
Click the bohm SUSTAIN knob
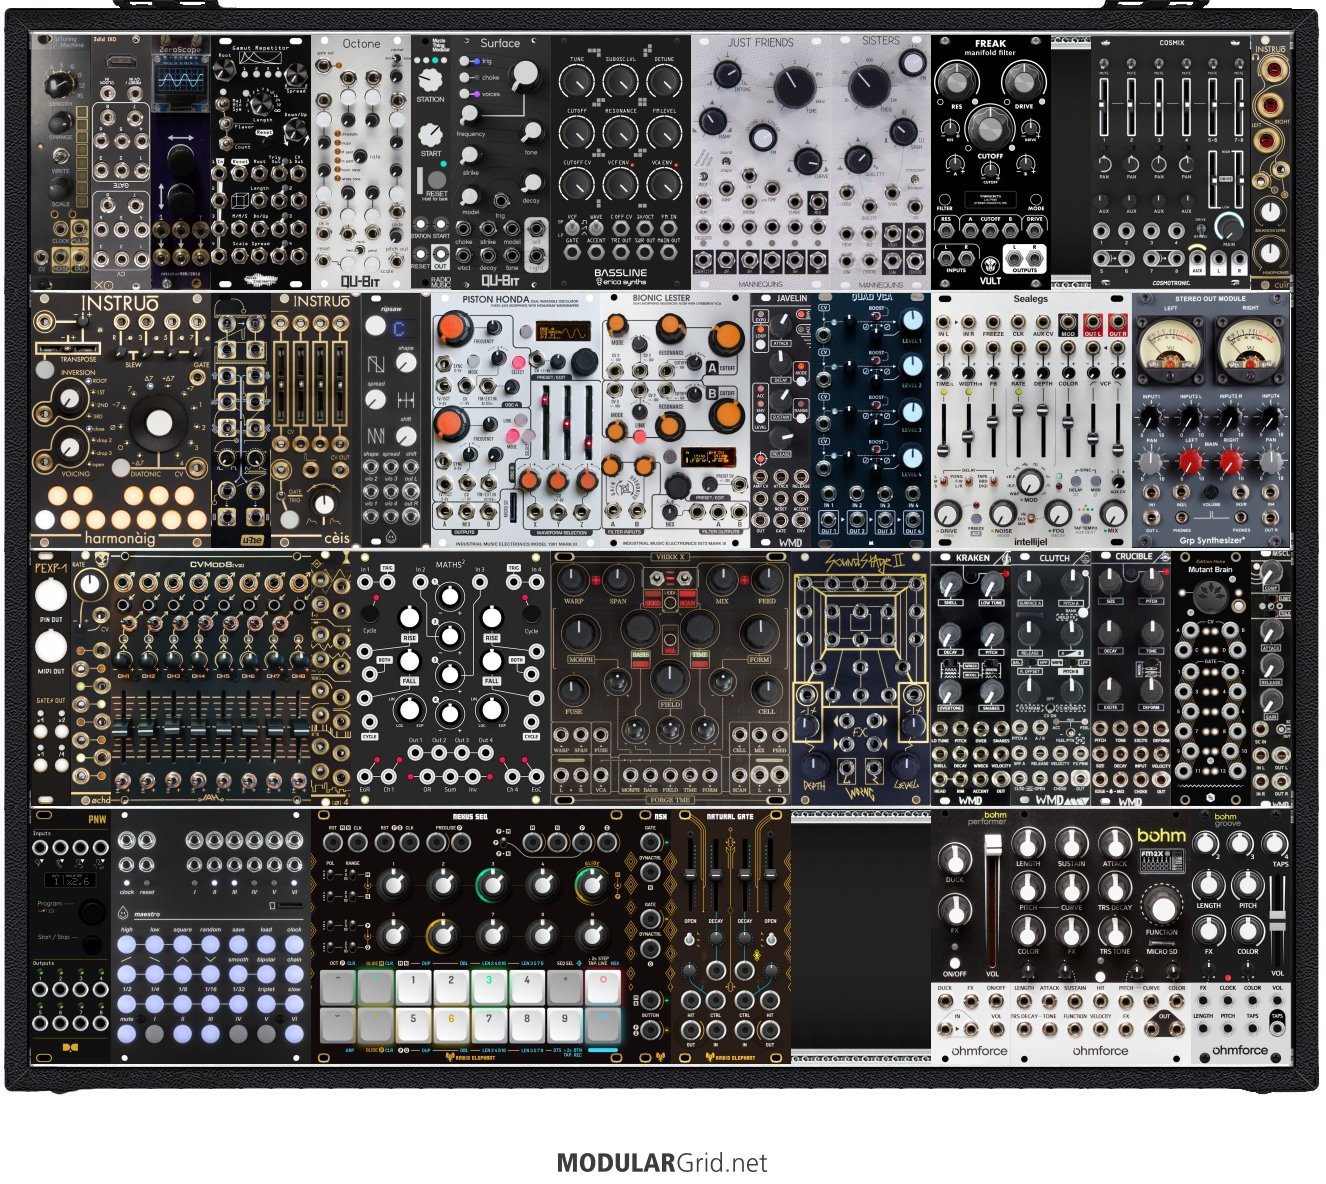pos(1071,843)
